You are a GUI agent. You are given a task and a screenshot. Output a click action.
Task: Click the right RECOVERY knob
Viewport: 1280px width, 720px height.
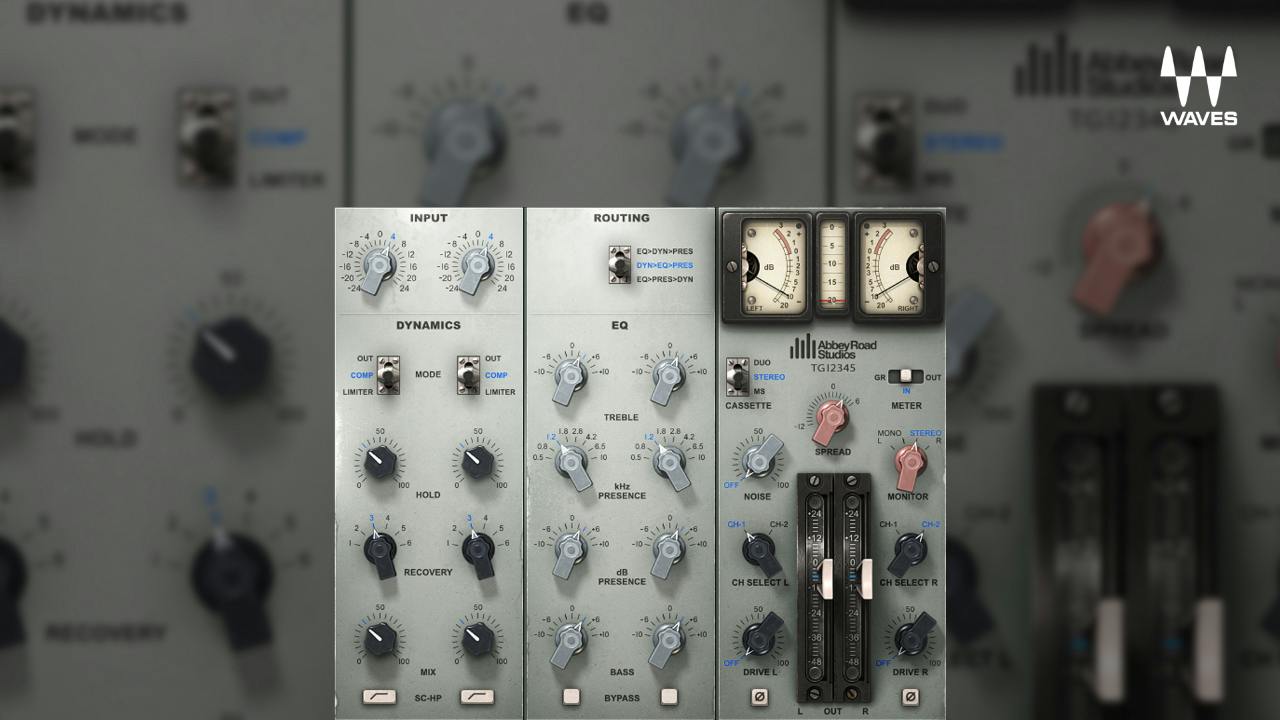(x=478, y=550)
